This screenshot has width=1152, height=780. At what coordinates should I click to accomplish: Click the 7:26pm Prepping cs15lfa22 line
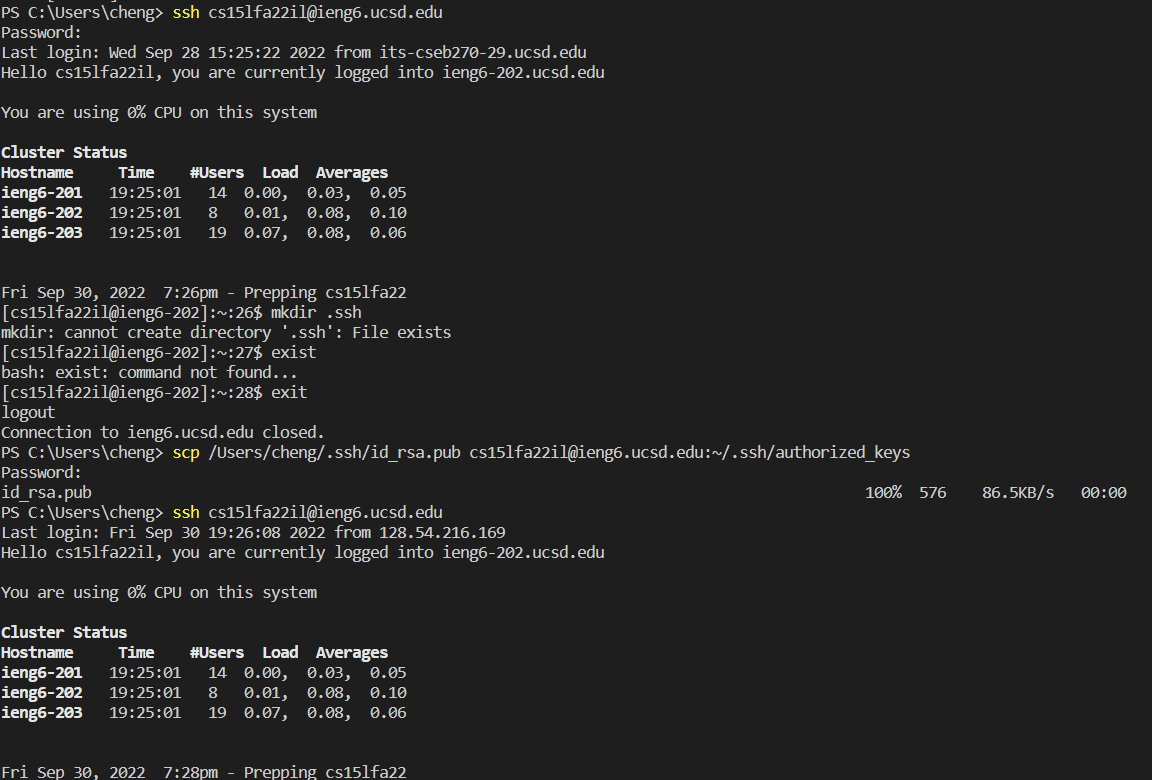coord(204,292)
